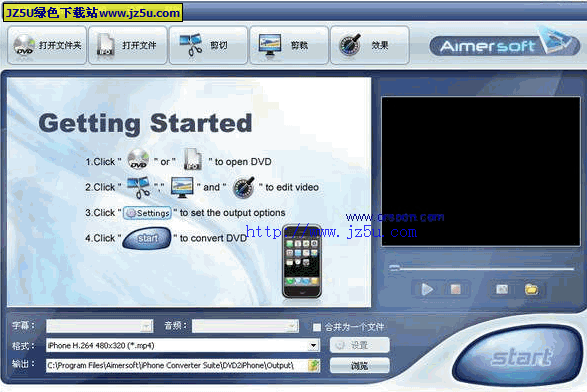Open output folder icon in path field
The height and width of the screenshot is (392, 587).
click(x=313, y=365)
